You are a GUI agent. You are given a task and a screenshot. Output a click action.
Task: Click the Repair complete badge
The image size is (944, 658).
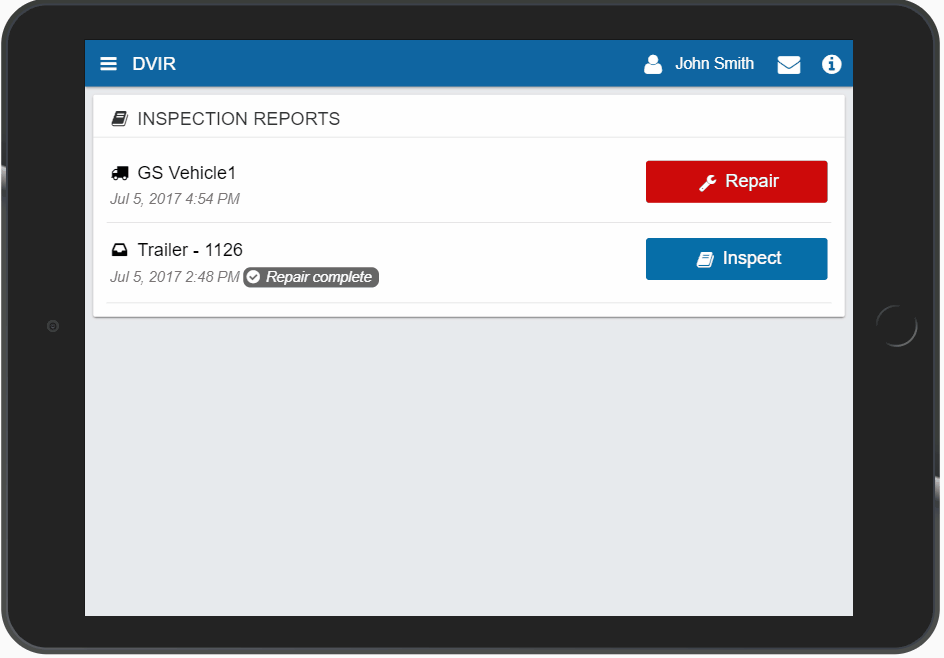(311, 277)
